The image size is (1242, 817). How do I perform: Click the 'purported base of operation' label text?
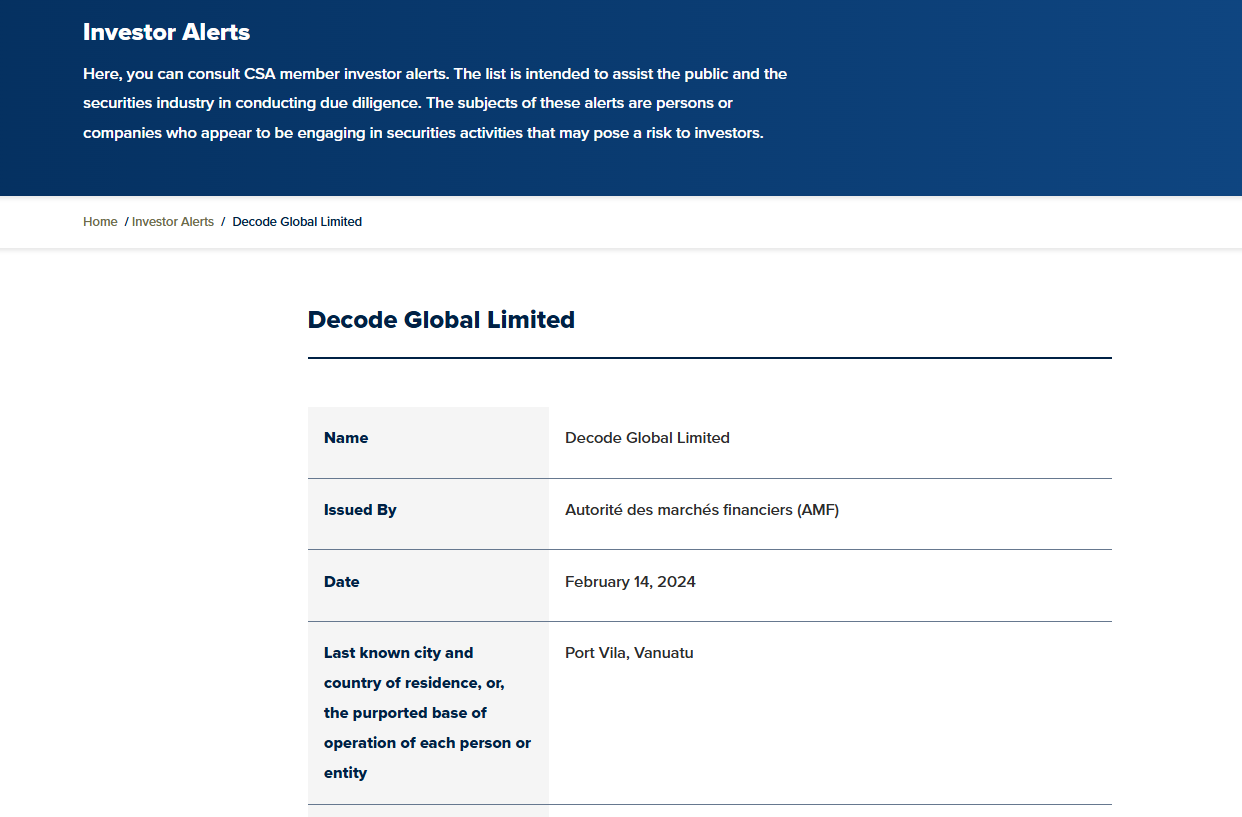click(x=427, y=728)
